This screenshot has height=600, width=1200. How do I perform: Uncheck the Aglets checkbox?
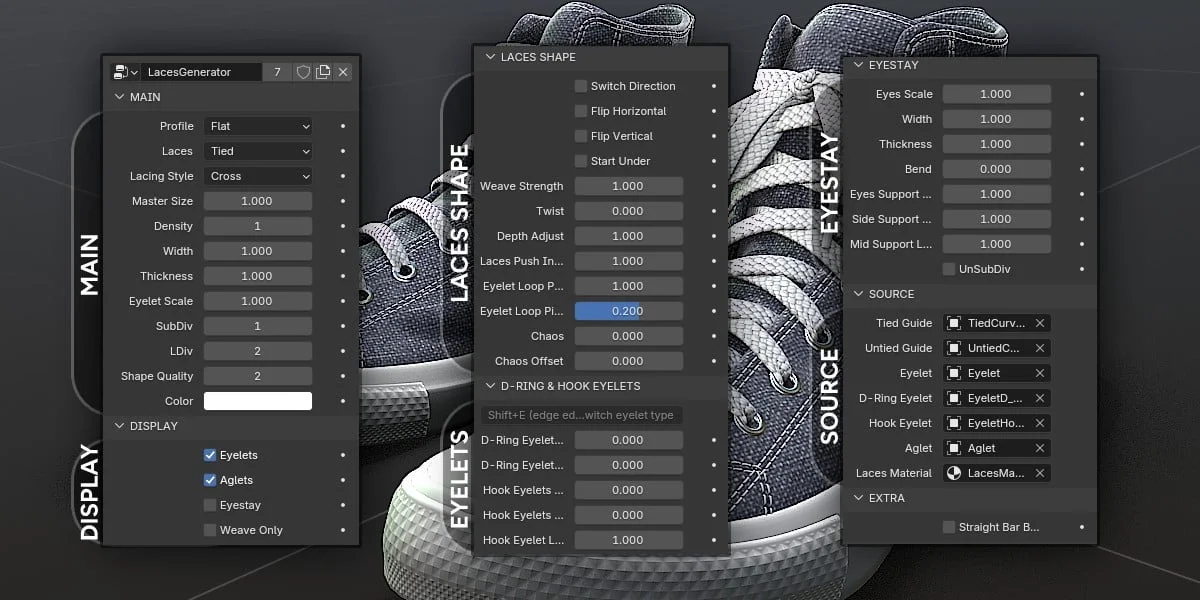(211, 480)
